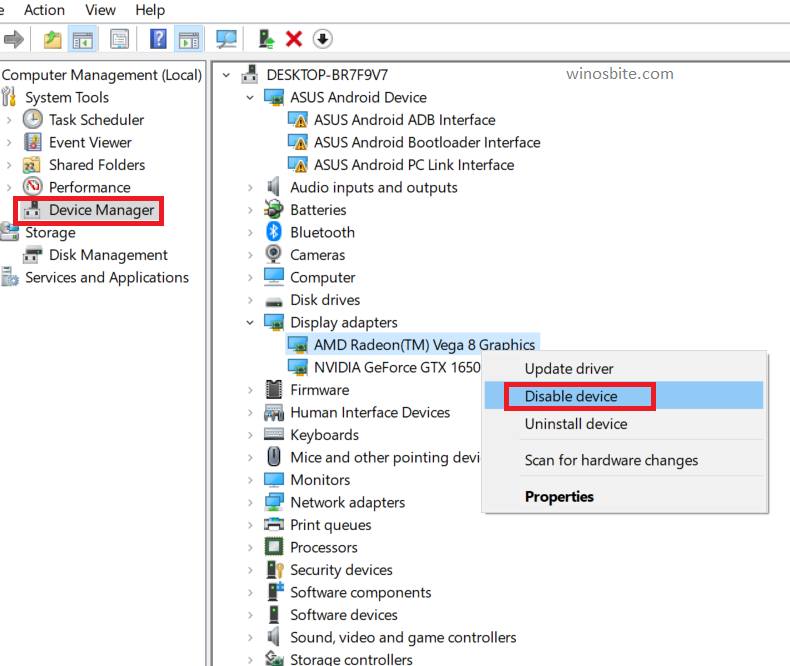The image size is (790, 666).
Task: Click the Processors category icon
Action: pos(274,547)
